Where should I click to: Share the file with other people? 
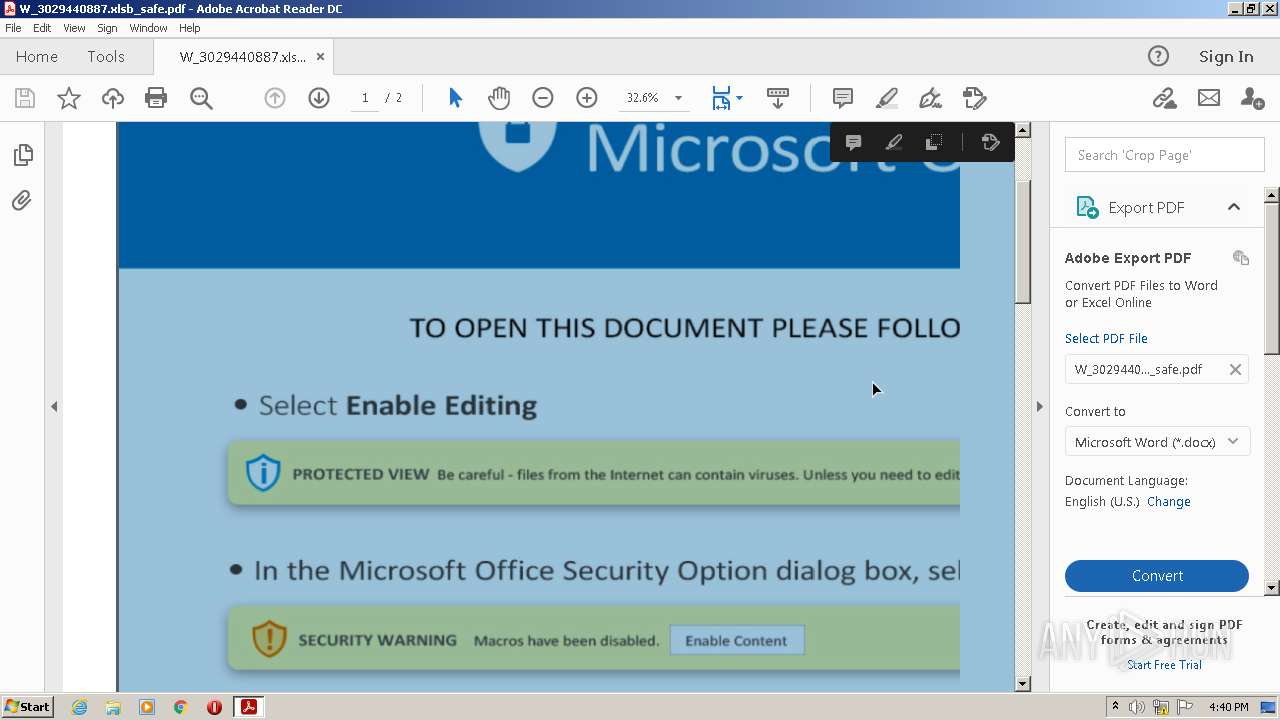(1252, 98)
